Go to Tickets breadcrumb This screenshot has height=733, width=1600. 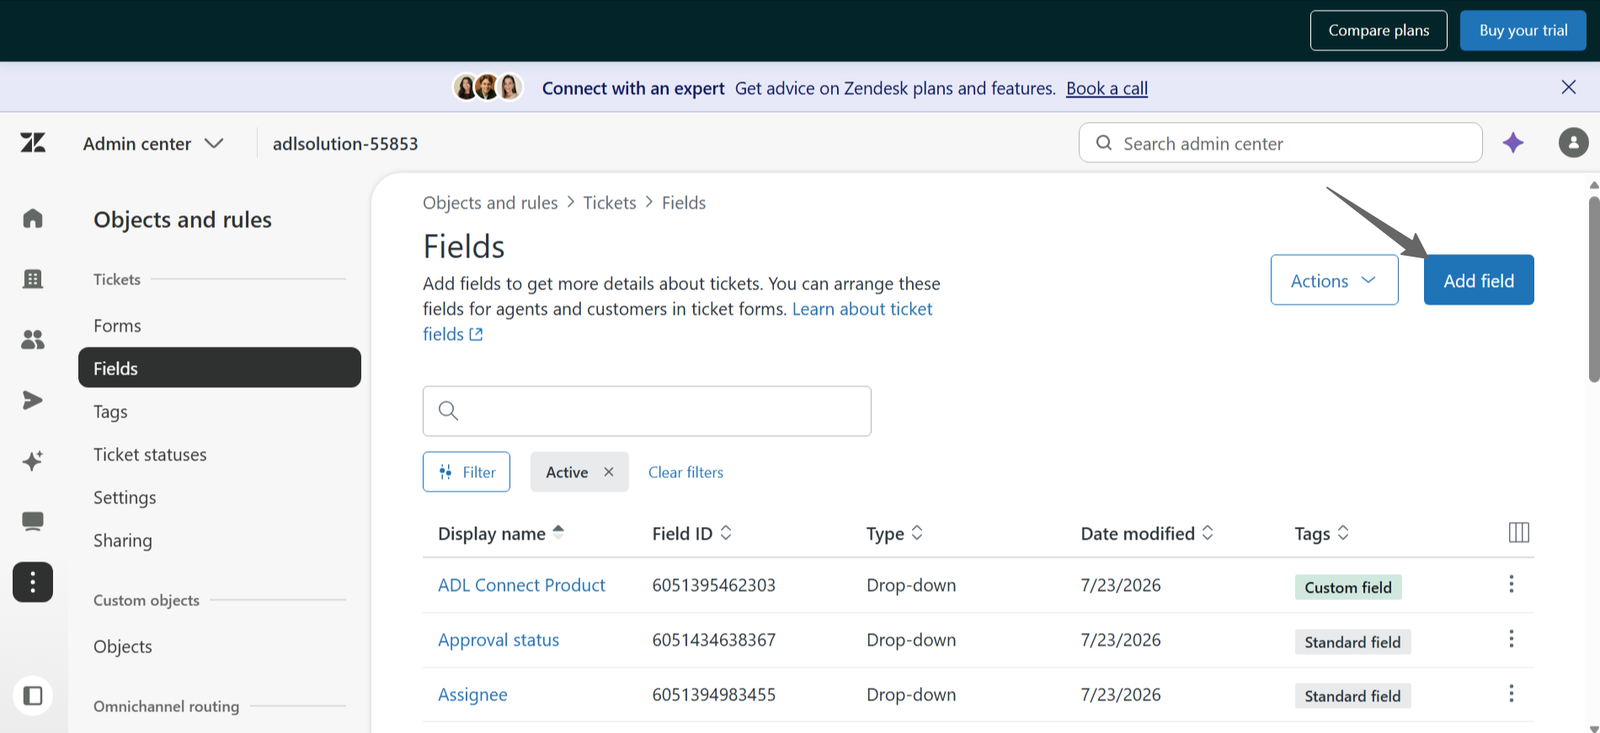coord(609,202)
